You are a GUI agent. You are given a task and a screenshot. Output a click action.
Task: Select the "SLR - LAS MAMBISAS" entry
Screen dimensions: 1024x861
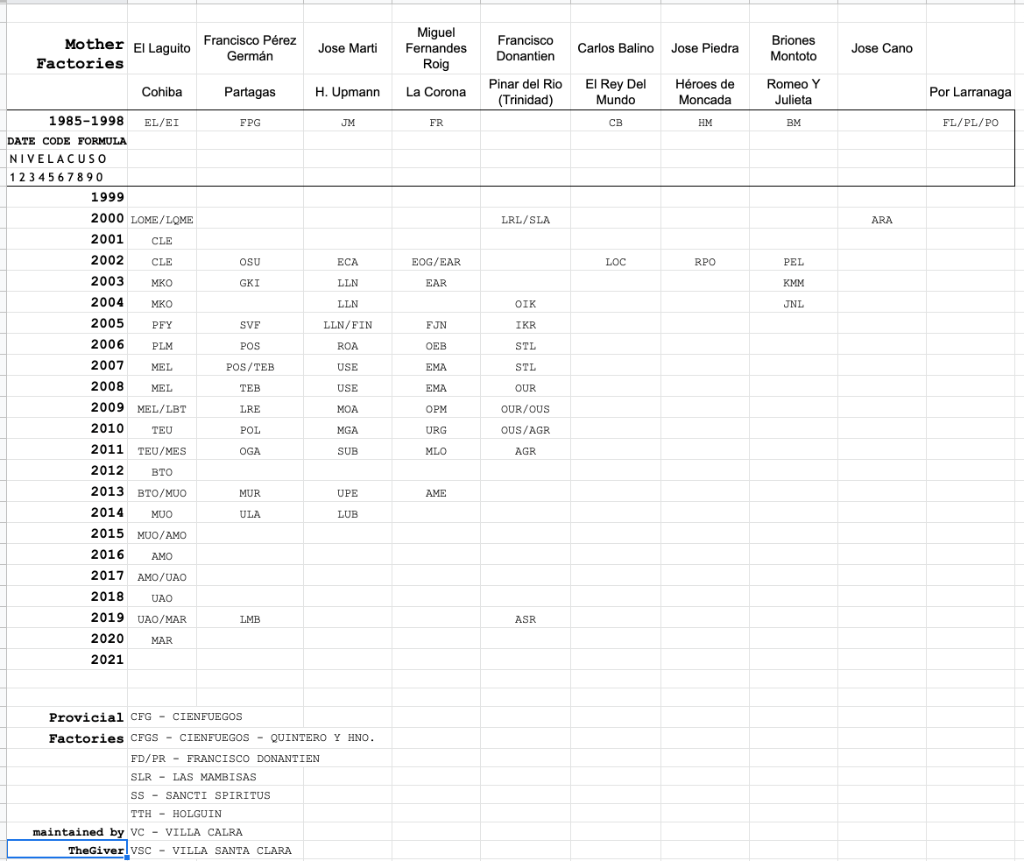coord(193,777)
